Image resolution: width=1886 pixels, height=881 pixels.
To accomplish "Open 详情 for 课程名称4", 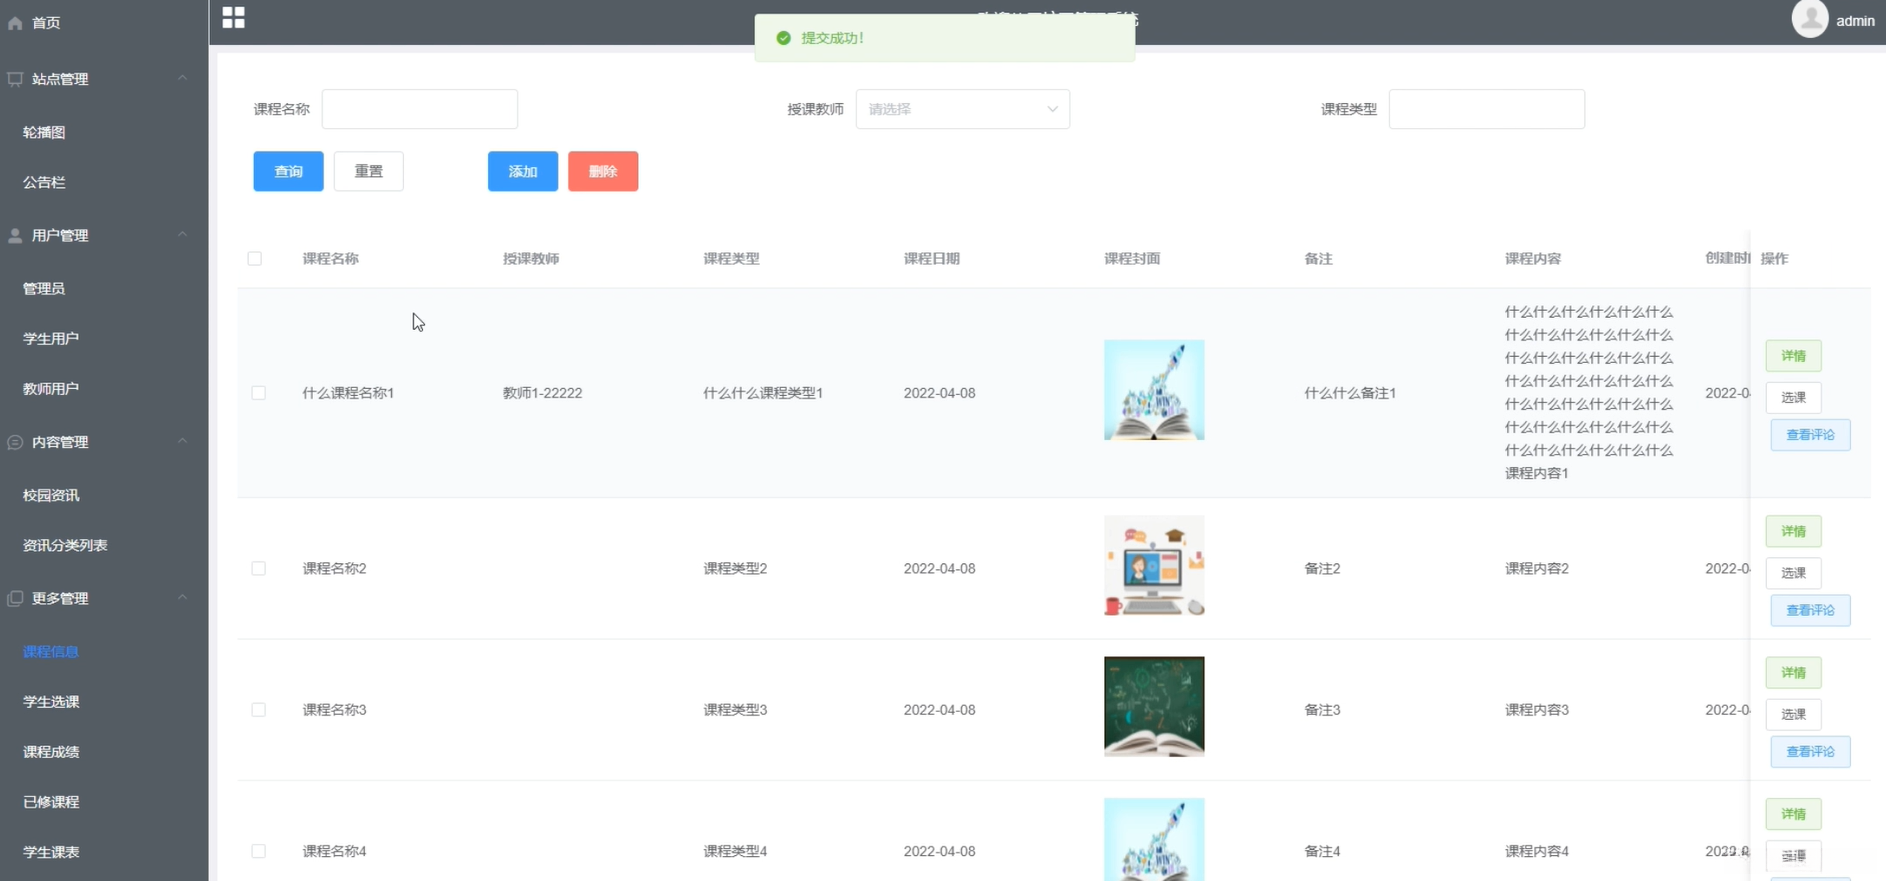I will pos(1793,814).
